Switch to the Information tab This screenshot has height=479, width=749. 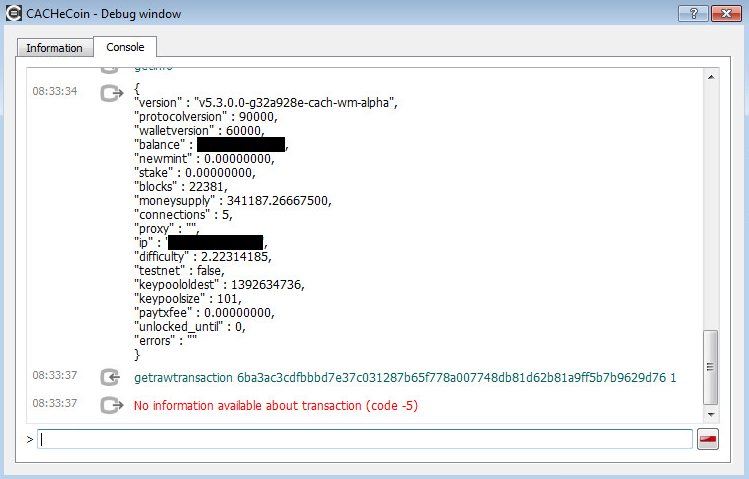pos(54,48)
